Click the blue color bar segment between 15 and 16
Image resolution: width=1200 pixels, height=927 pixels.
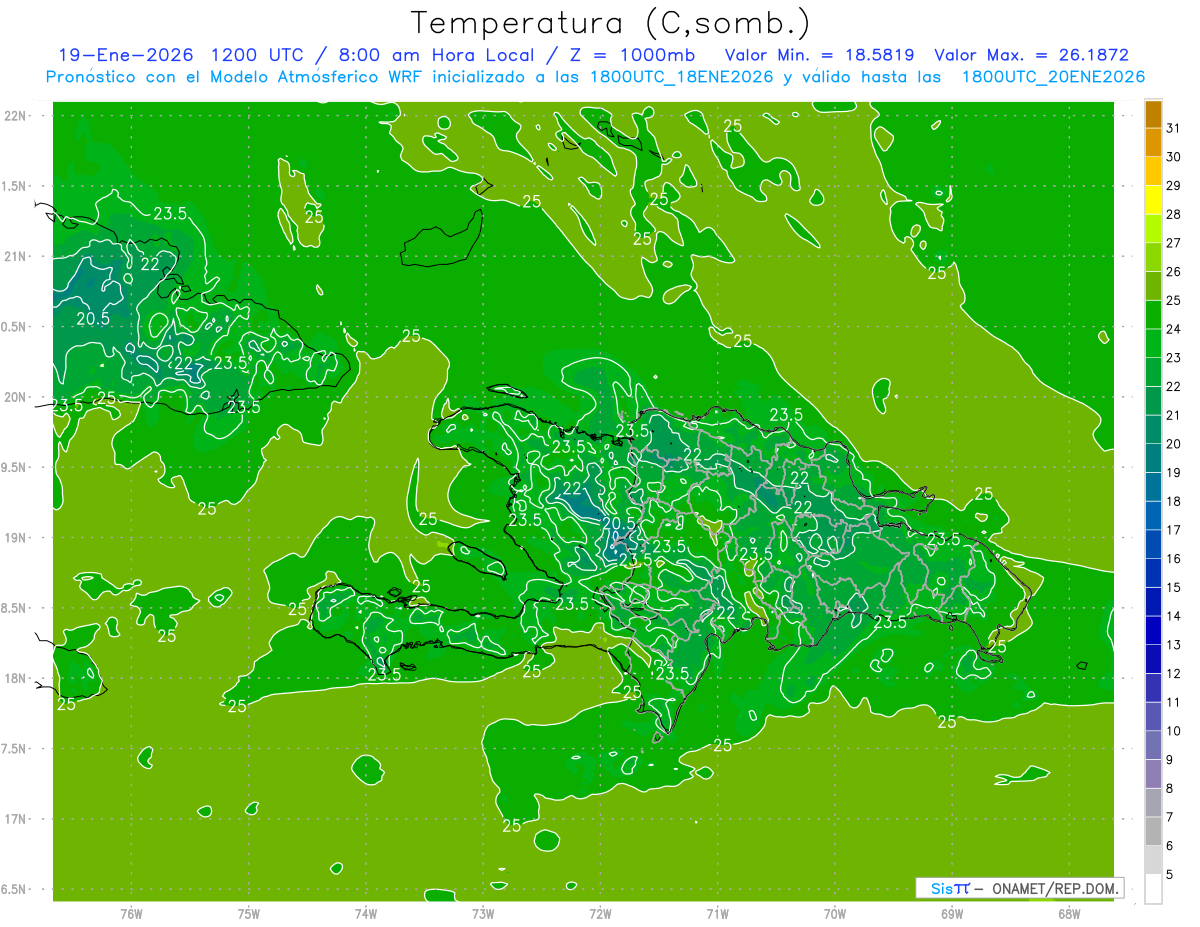click(x=1153, y=573)
